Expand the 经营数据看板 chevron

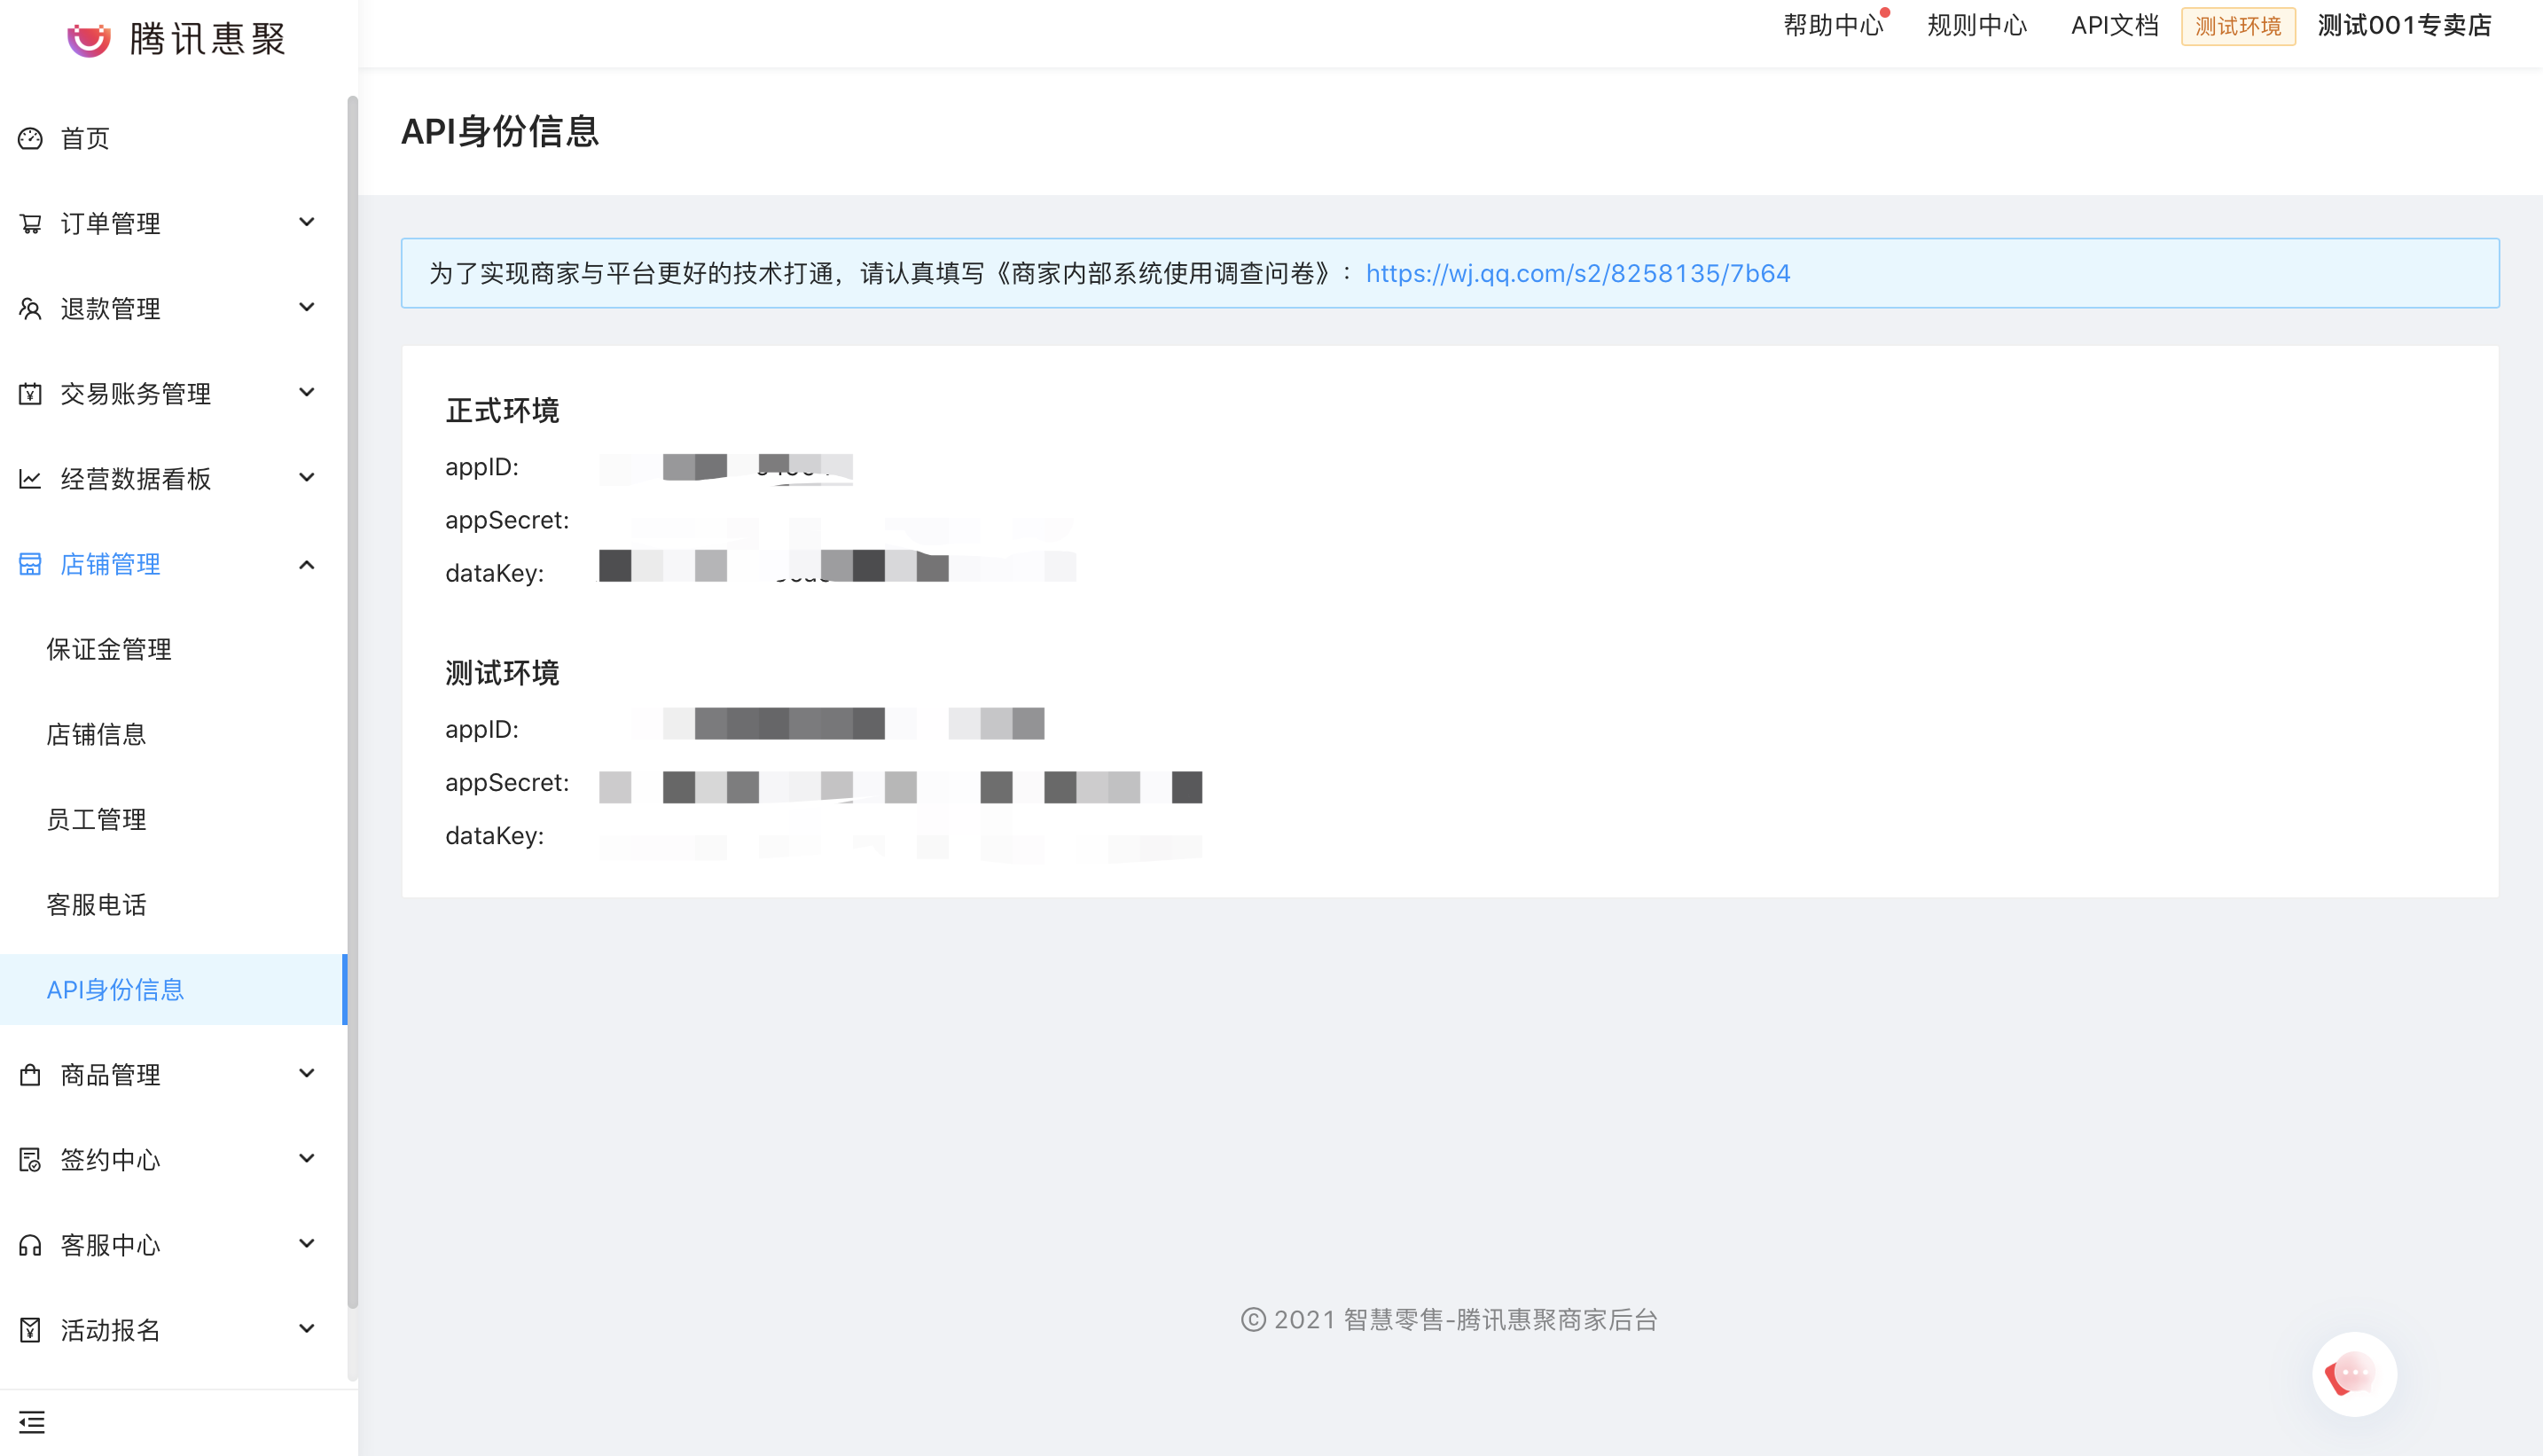(307, 477)
